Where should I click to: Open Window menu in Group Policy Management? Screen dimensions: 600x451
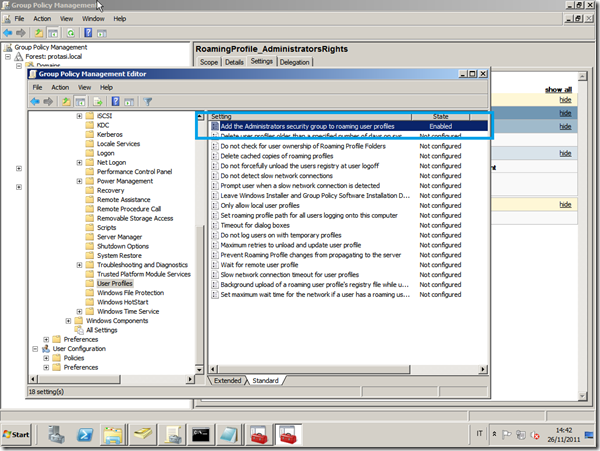[x=93, y=18]
